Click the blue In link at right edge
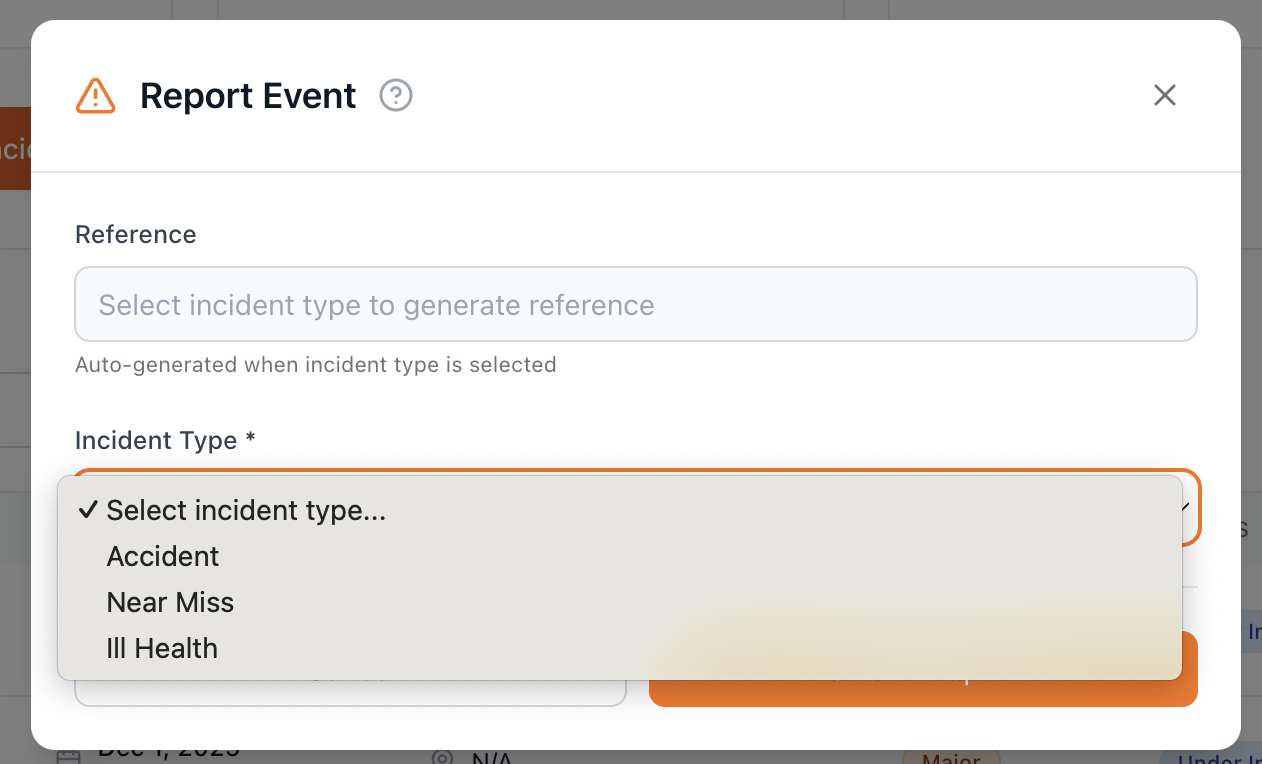The width and height of the screenshot is (1262, 764). (x=1253, y=631)
